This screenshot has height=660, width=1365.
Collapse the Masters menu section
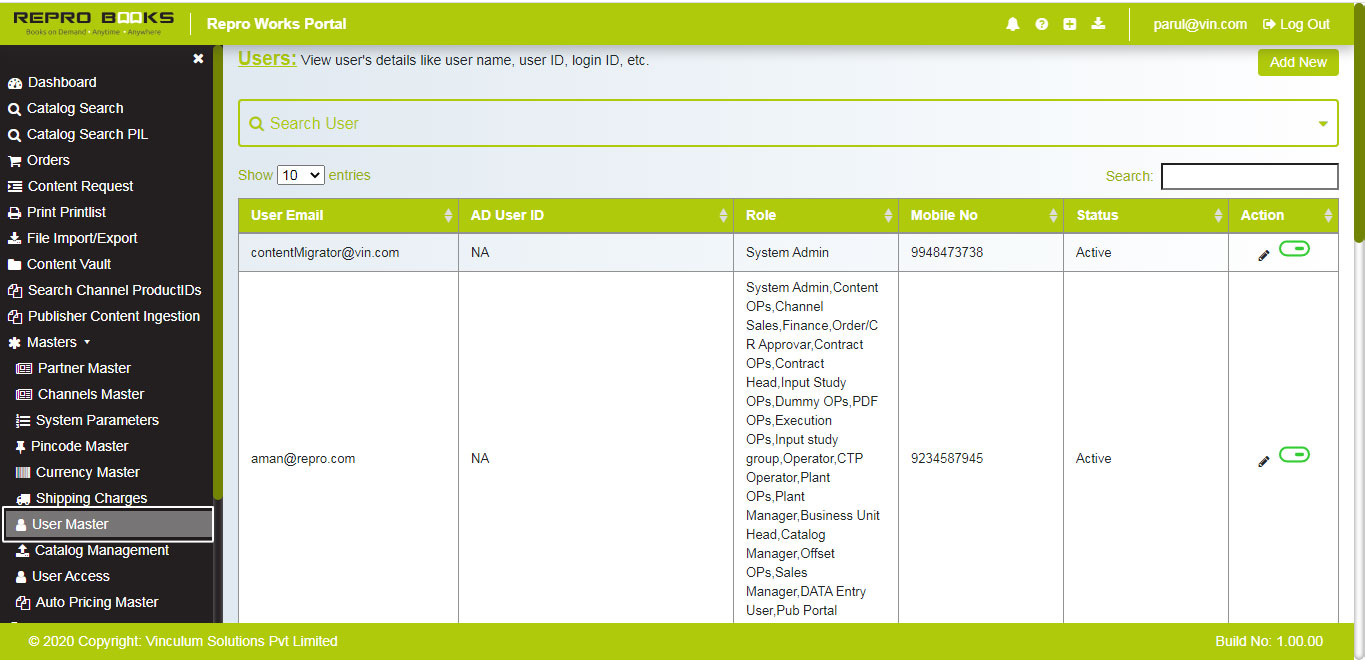[51, 342]
